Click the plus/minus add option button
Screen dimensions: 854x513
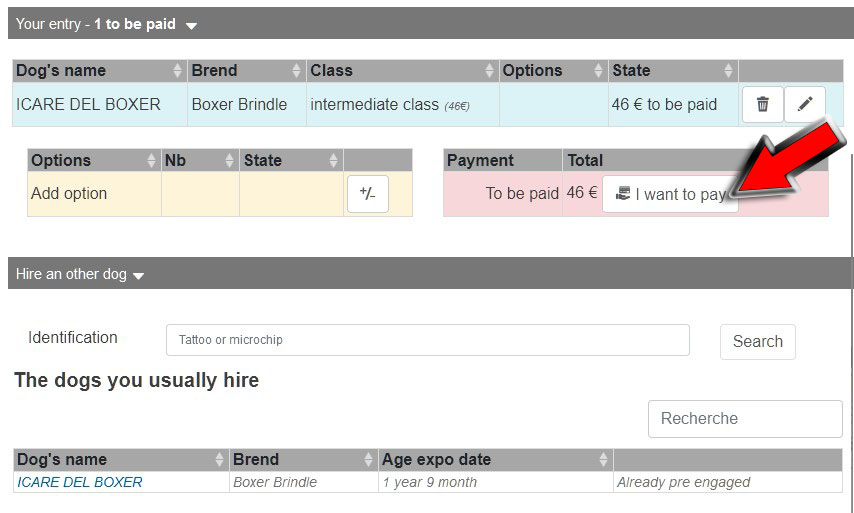(368, 193)
